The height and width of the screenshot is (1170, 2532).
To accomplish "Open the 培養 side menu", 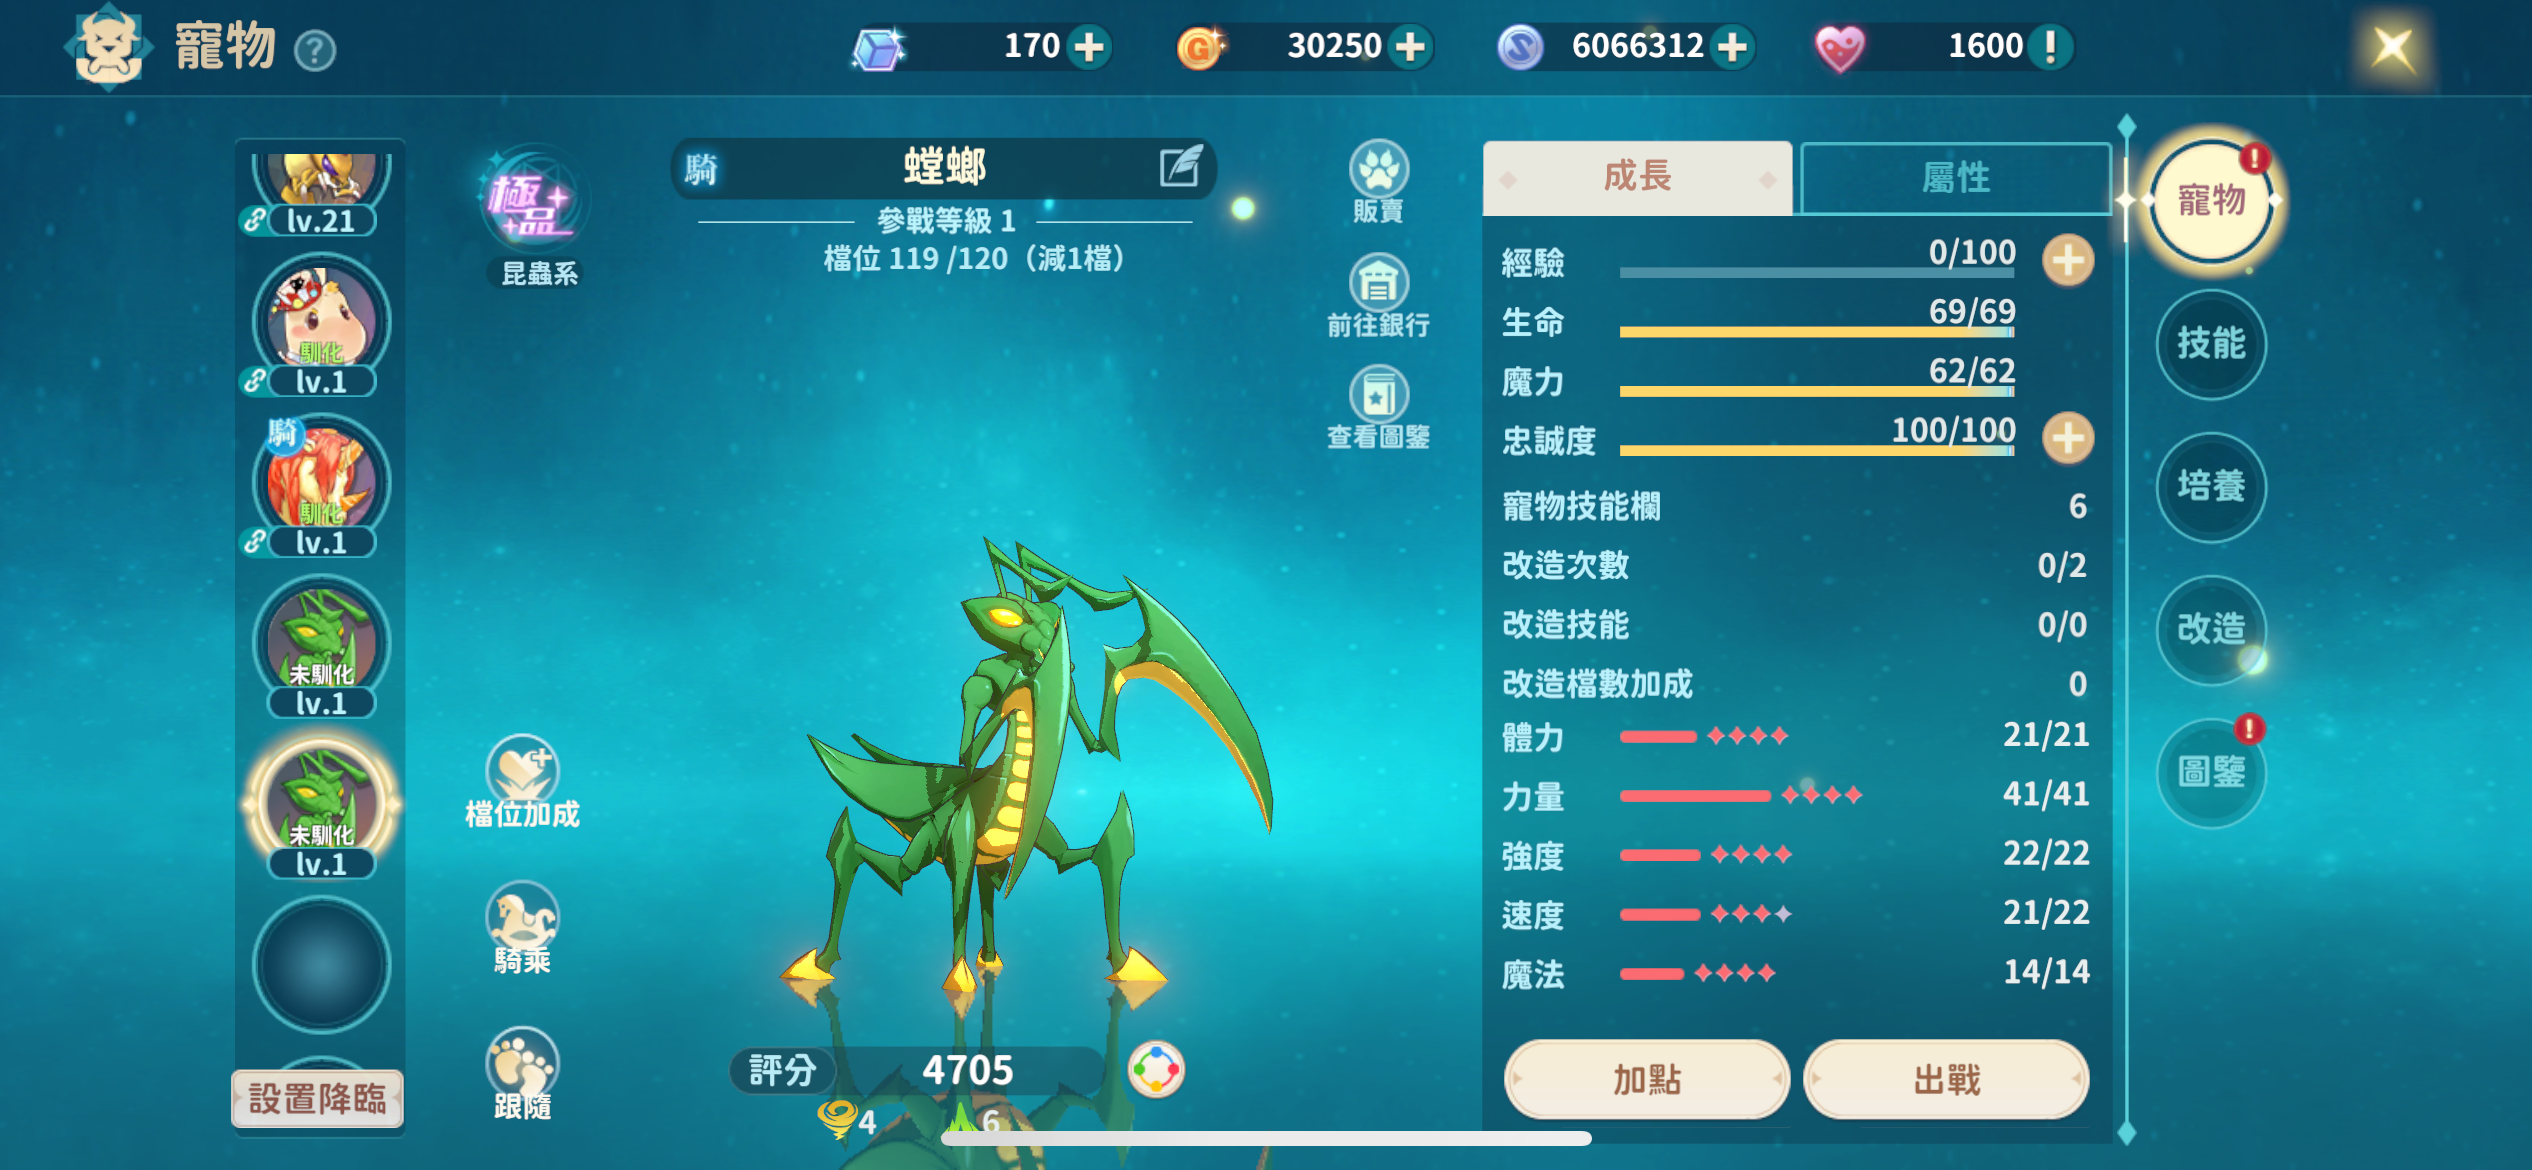I will (2211, 487).
